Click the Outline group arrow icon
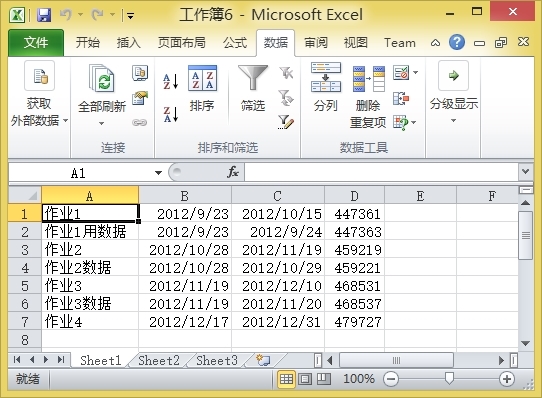542x398 pixels. (454, 76)
